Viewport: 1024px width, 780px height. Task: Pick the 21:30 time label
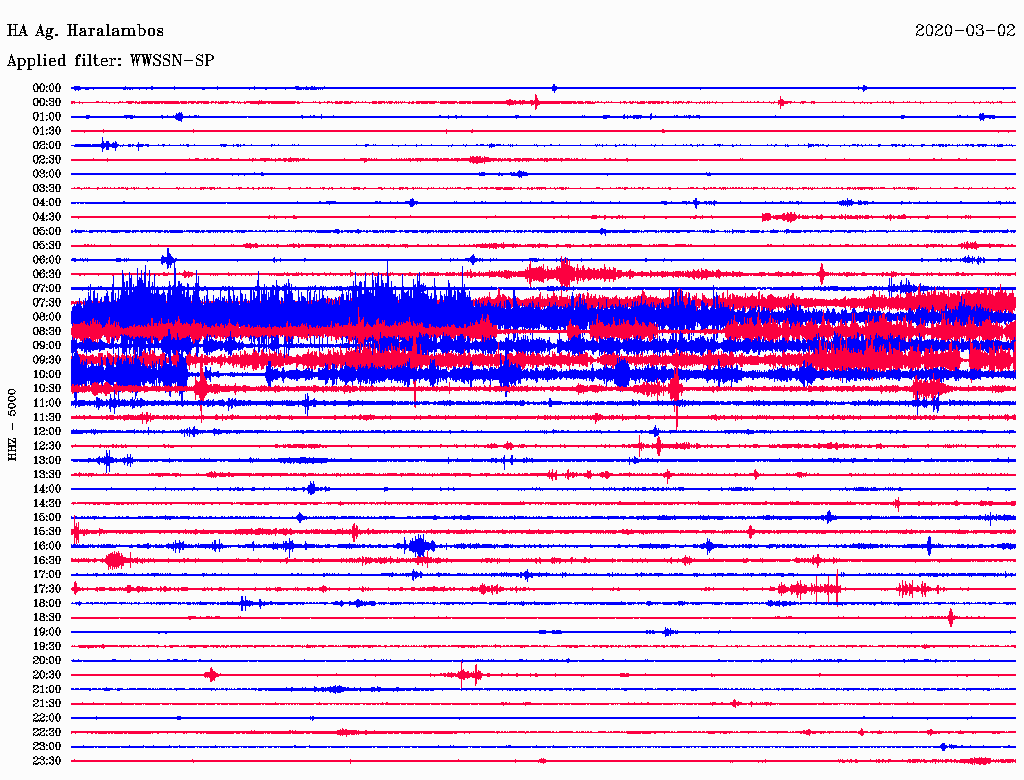click(47, 704)
